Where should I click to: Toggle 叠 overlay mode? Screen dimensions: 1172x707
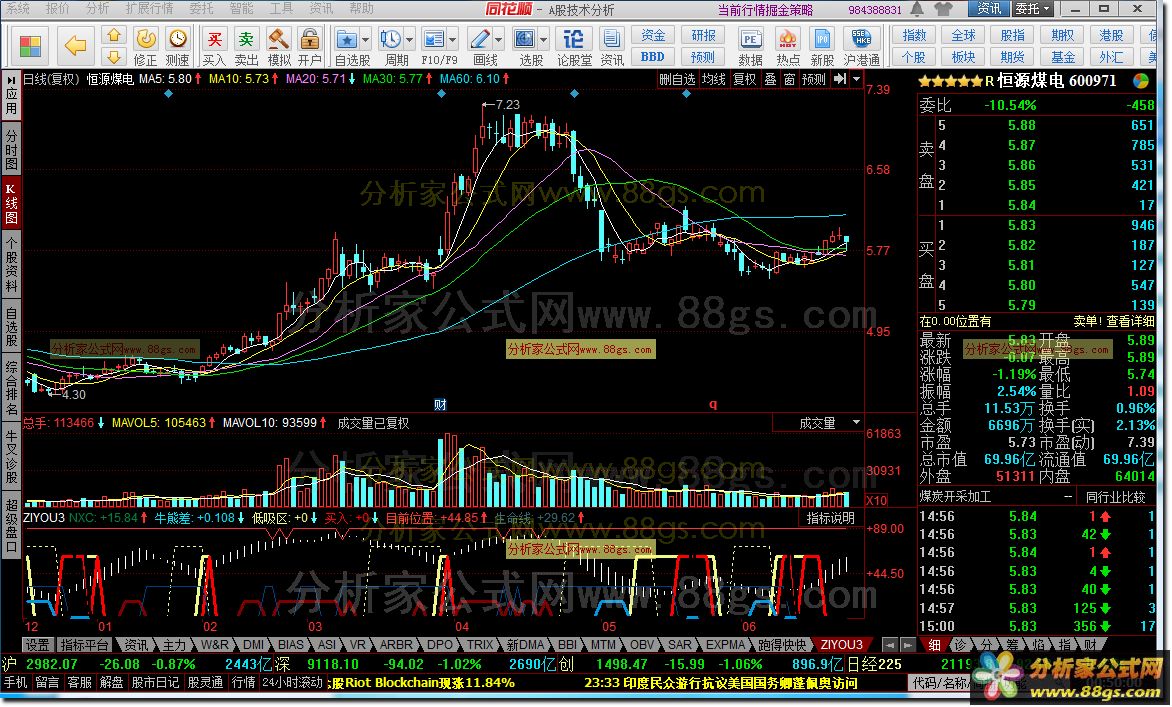[x=770, y=79]
